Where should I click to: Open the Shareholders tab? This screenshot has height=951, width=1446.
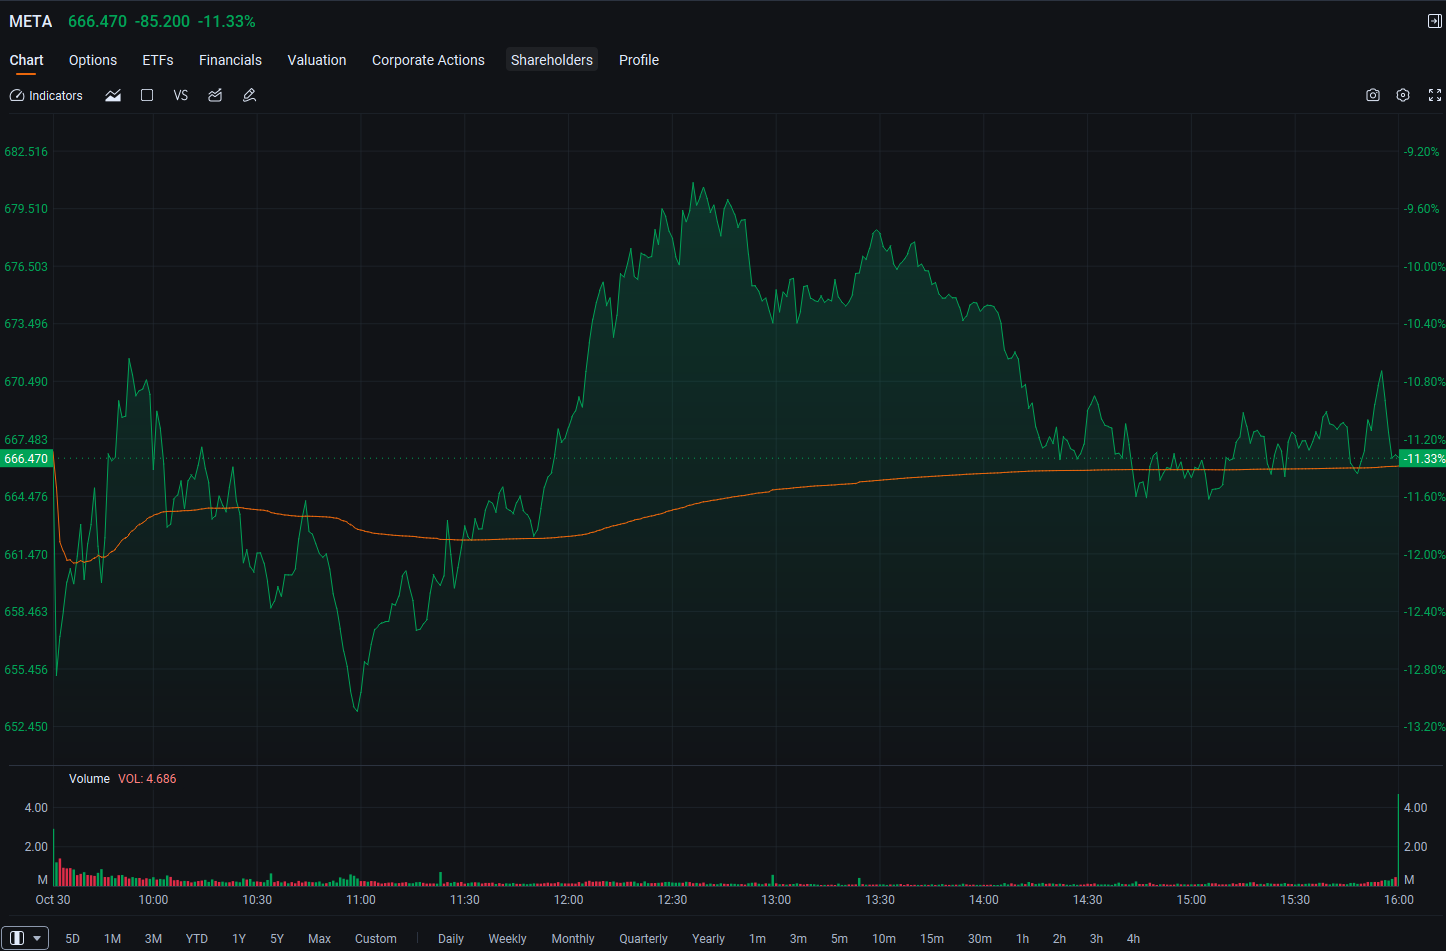pyautogui.click(x=552, y=60)
